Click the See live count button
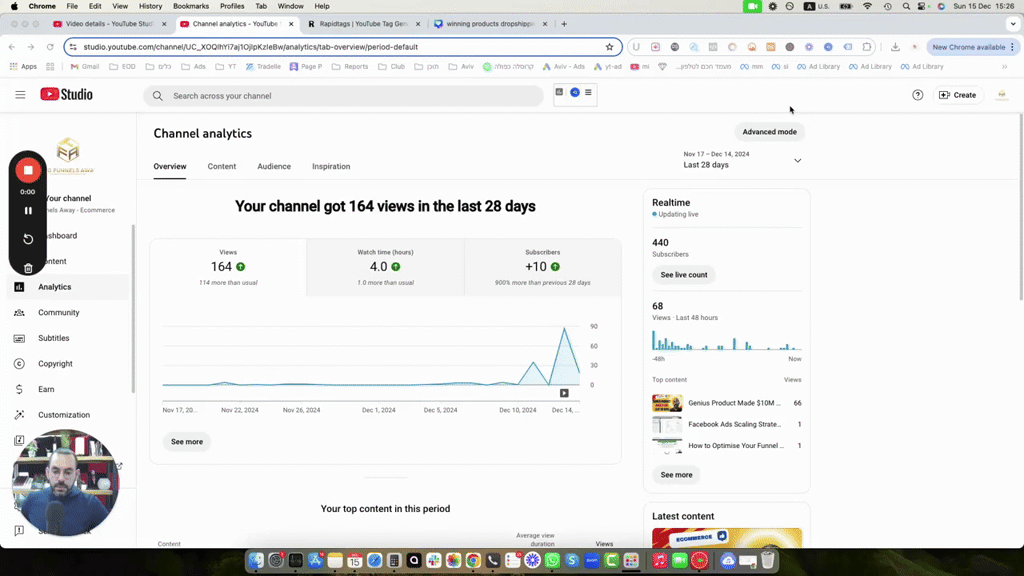 pyautogui.click(x=684, y=275)
